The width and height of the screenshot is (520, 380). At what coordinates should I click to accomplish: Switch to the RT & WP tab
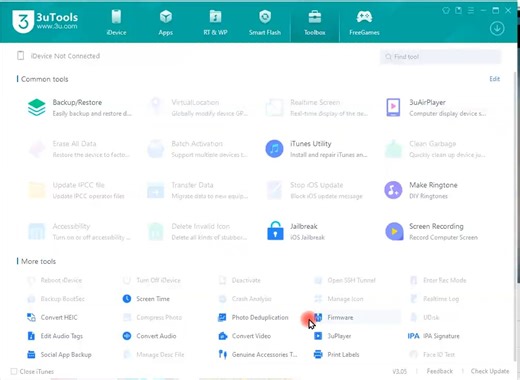click(215, 23)
